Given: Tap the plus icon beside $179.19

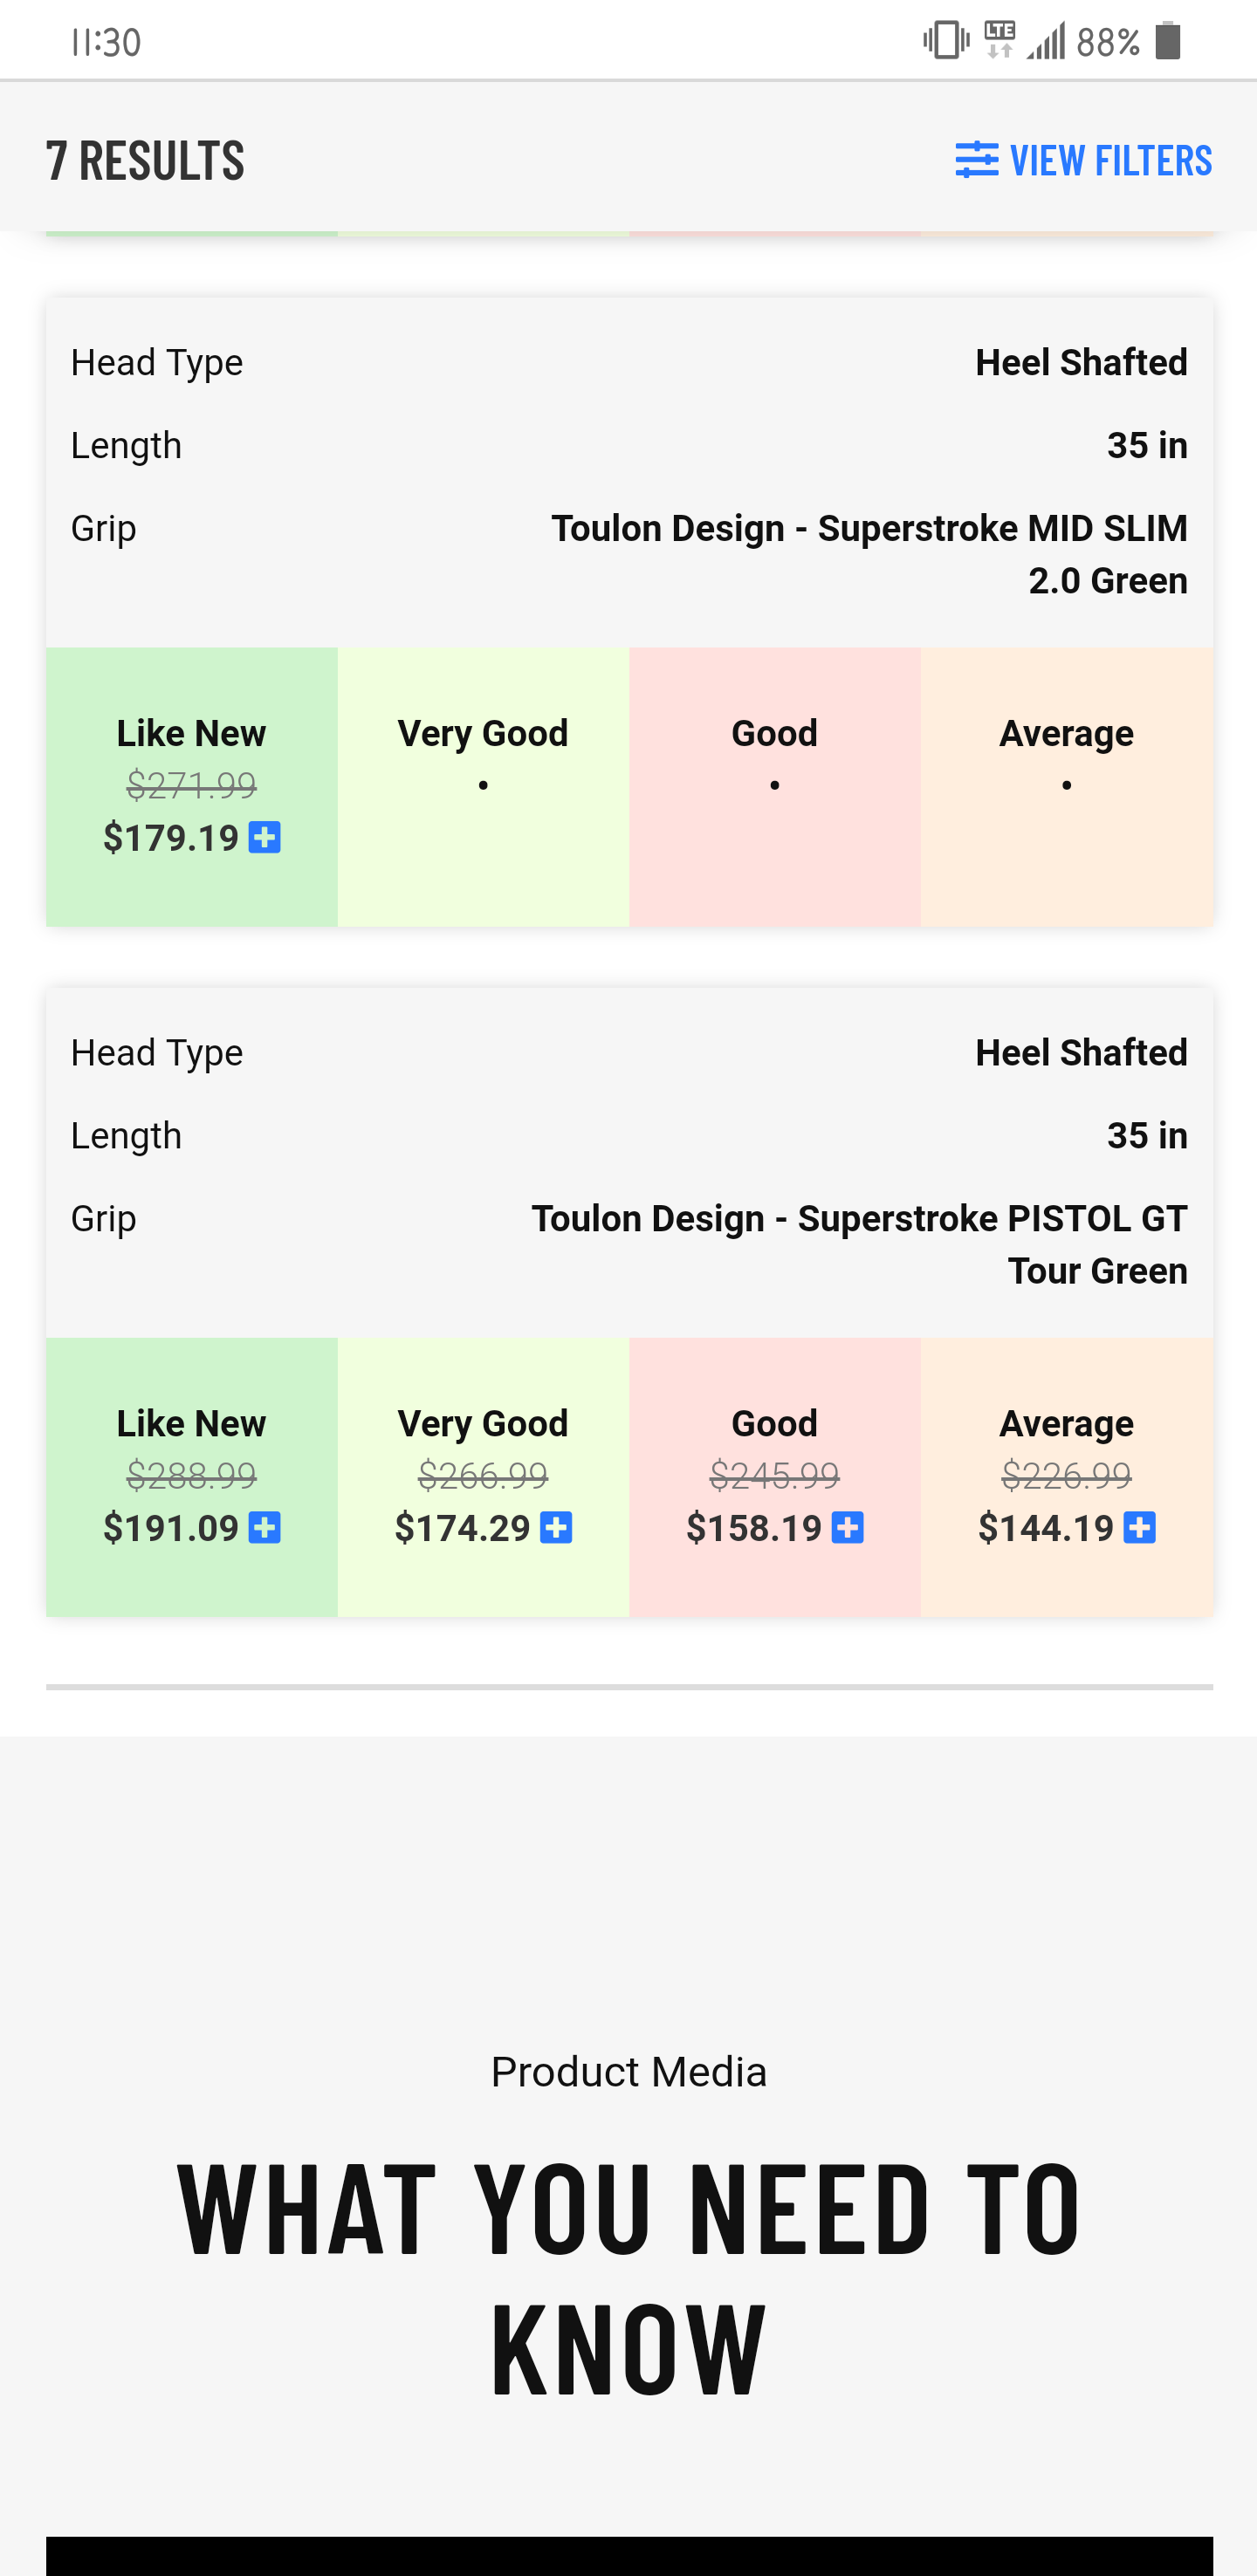Looking at the screenshot, I should coord(264,837).
